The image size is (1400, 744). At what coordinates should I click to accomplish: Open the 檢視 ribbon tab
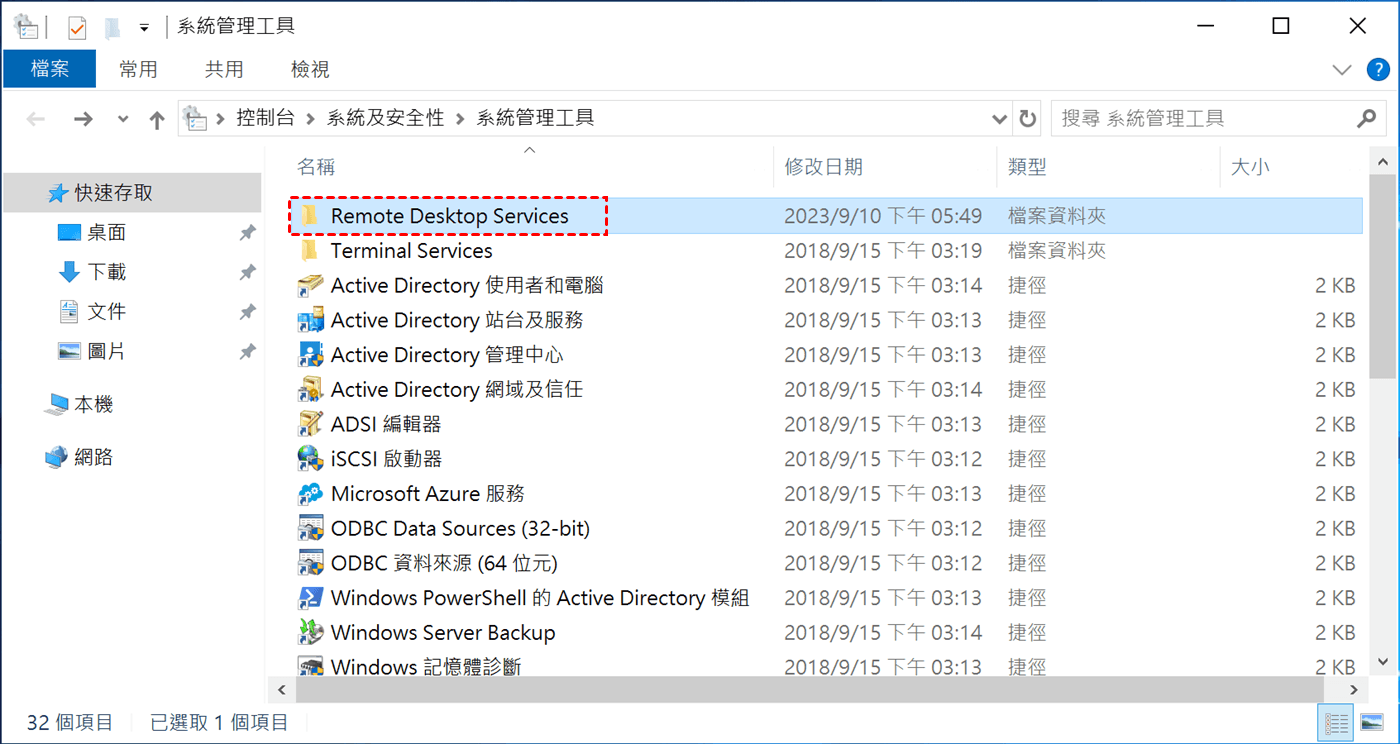pyautogui.click(x=310, y=69)
